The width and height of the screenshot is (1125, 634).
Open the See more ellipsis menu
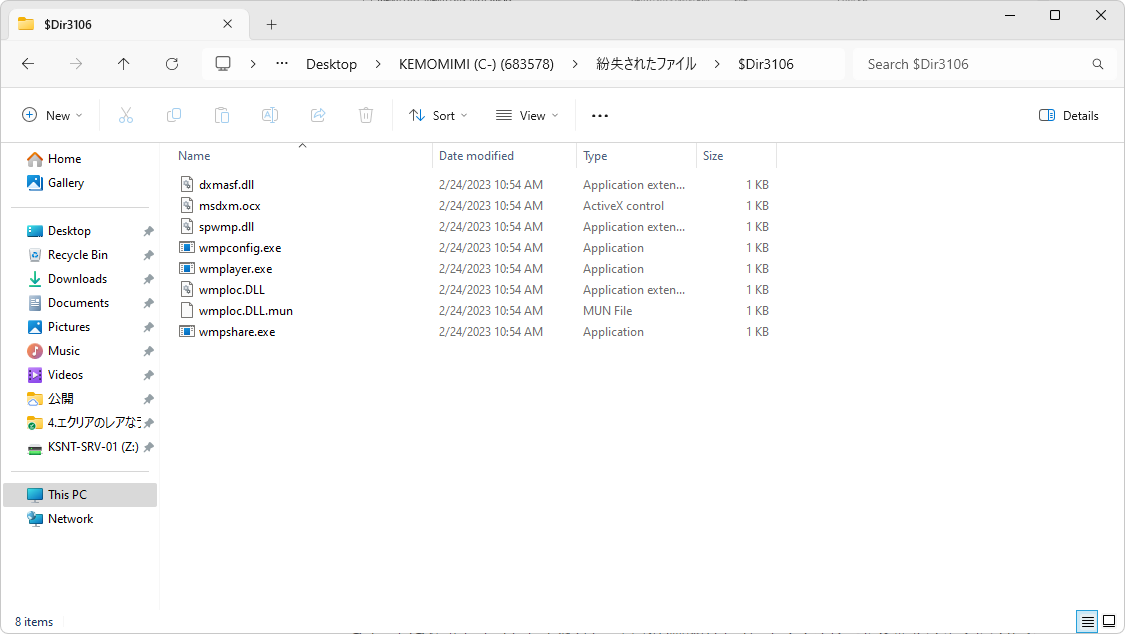point(600,115)
